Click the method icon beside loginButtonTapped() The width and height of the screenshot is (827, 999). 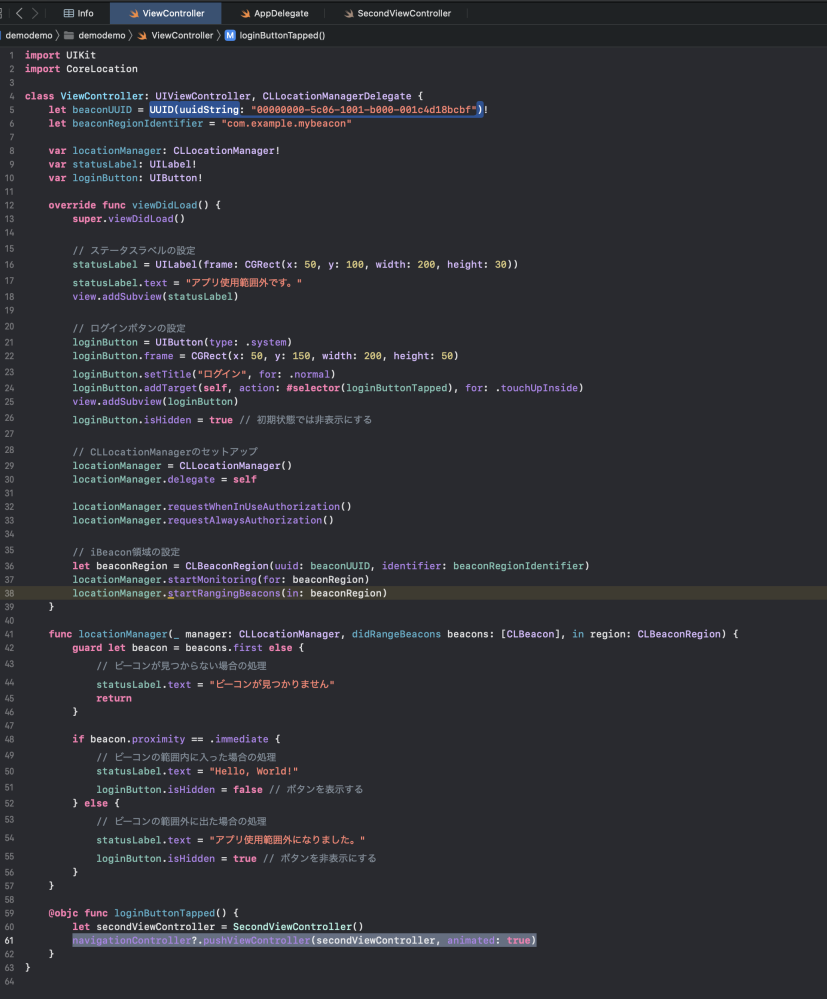tap(230, 35)
